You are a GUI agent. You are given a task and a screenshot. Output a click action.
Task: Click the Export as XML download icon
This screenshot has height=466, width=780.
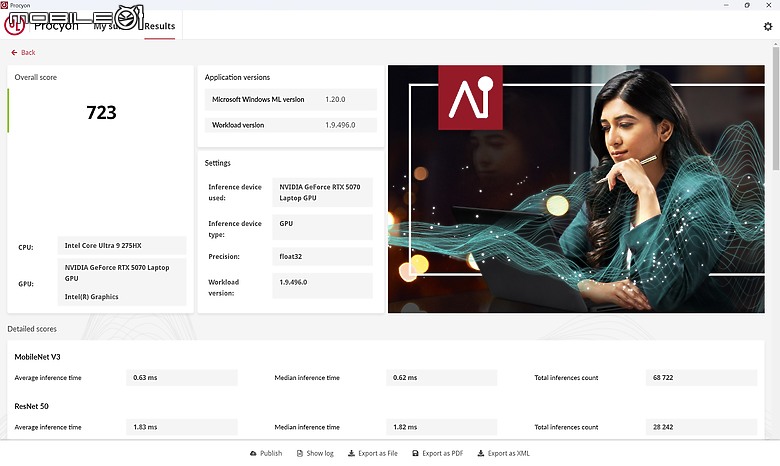(481, 453)
